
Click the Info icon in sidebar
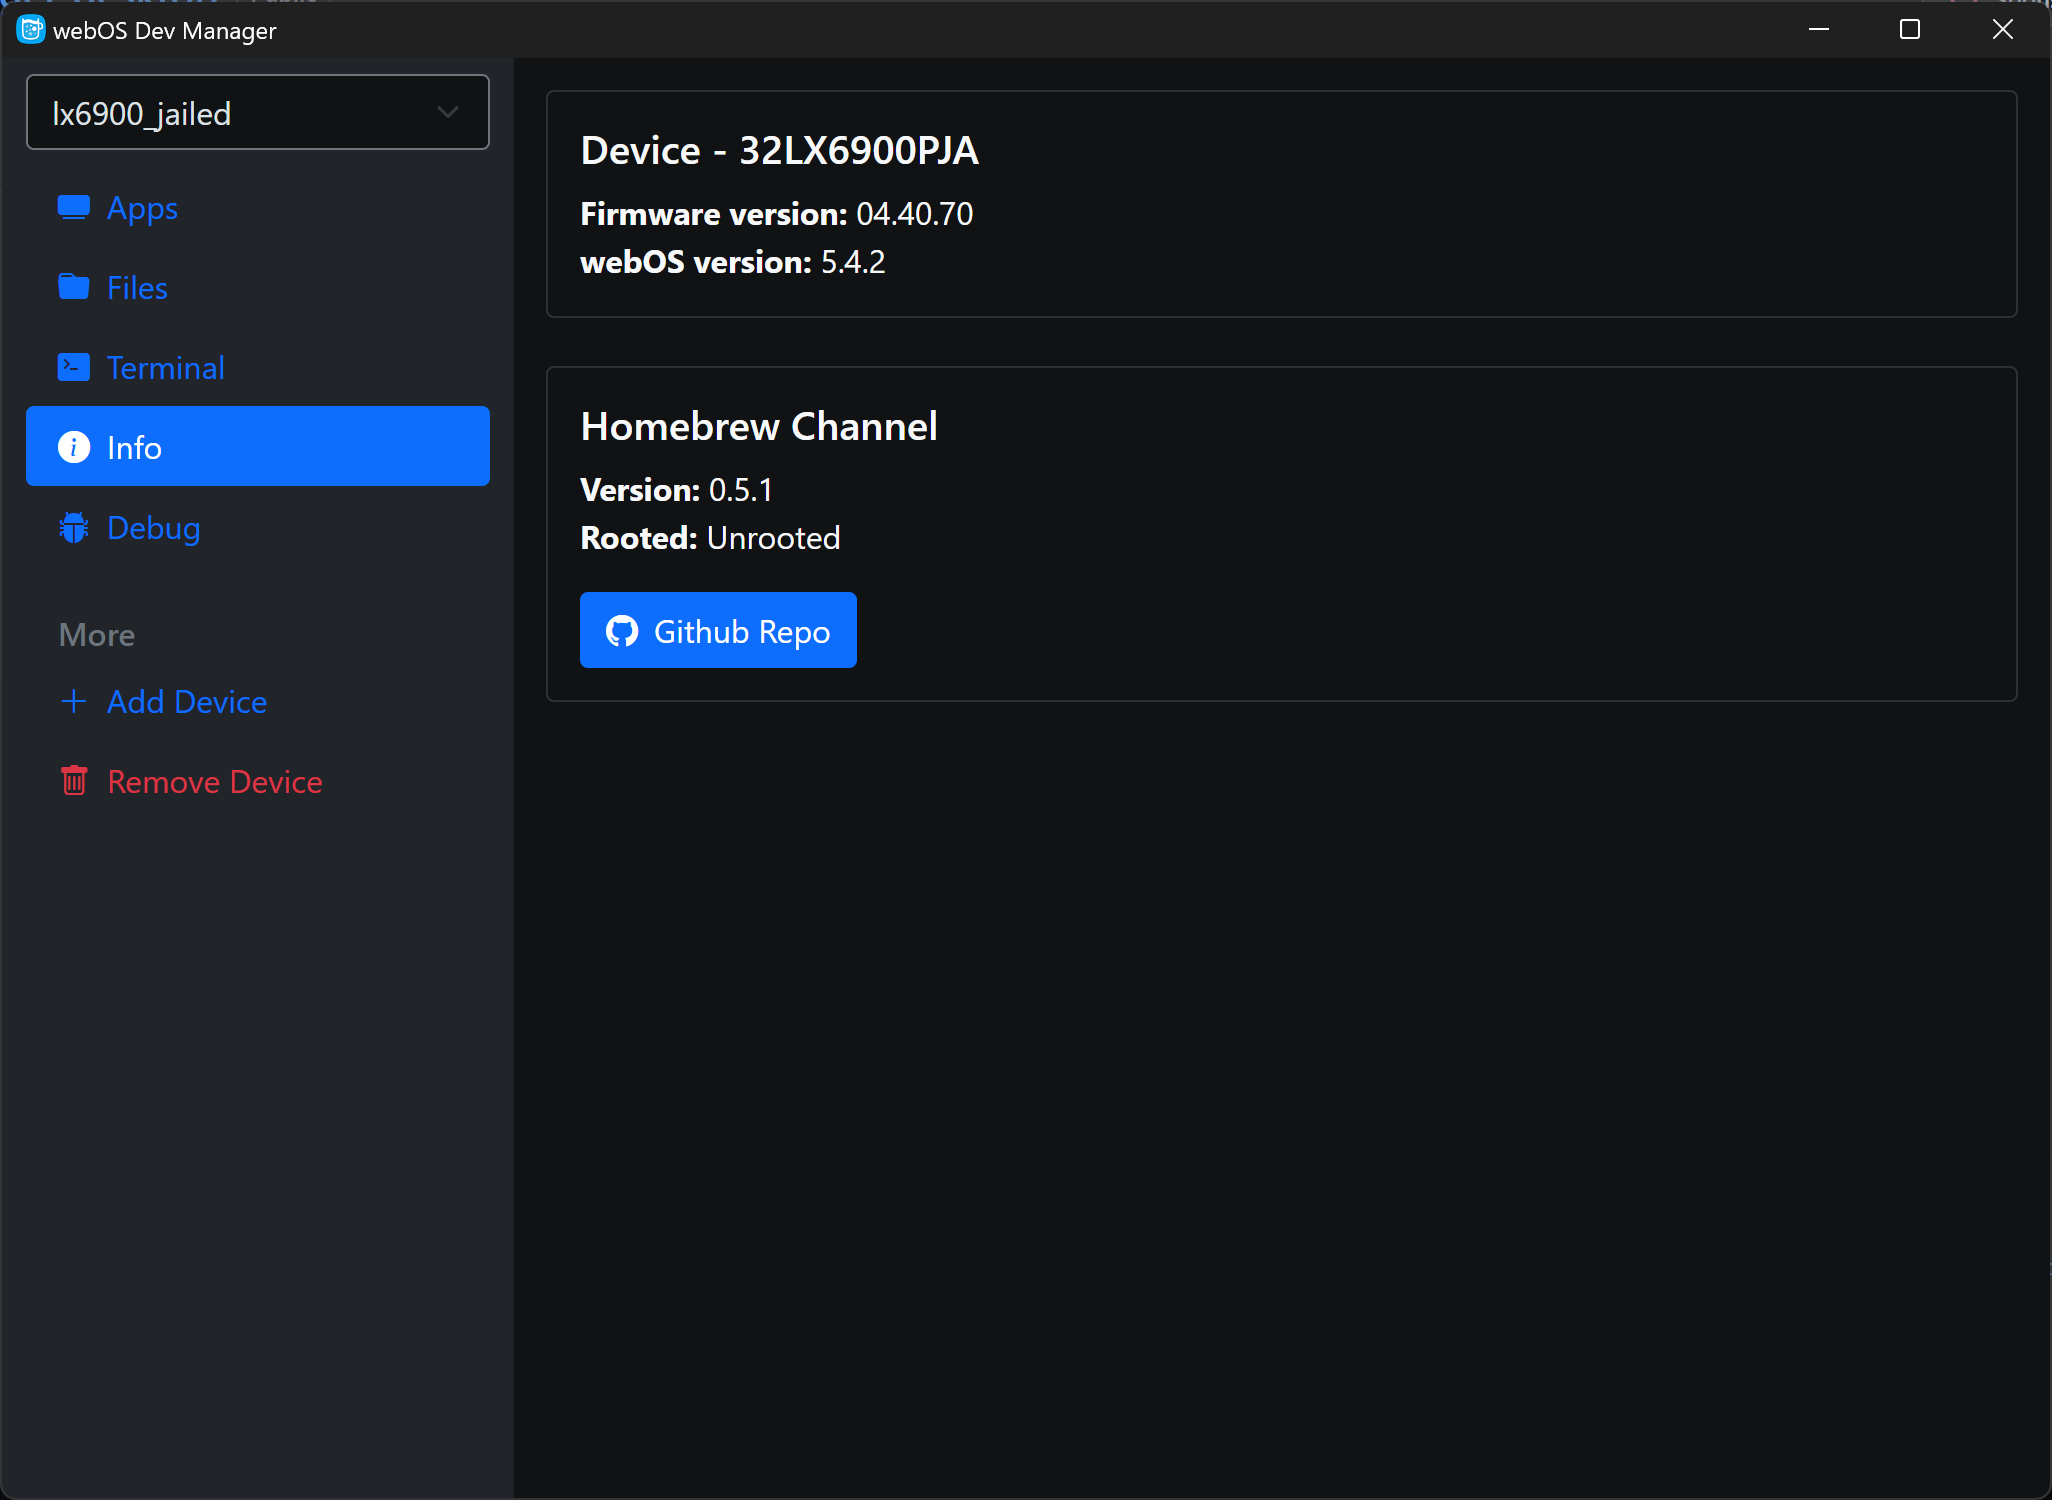pyautogui.click(x=75, y=446)
